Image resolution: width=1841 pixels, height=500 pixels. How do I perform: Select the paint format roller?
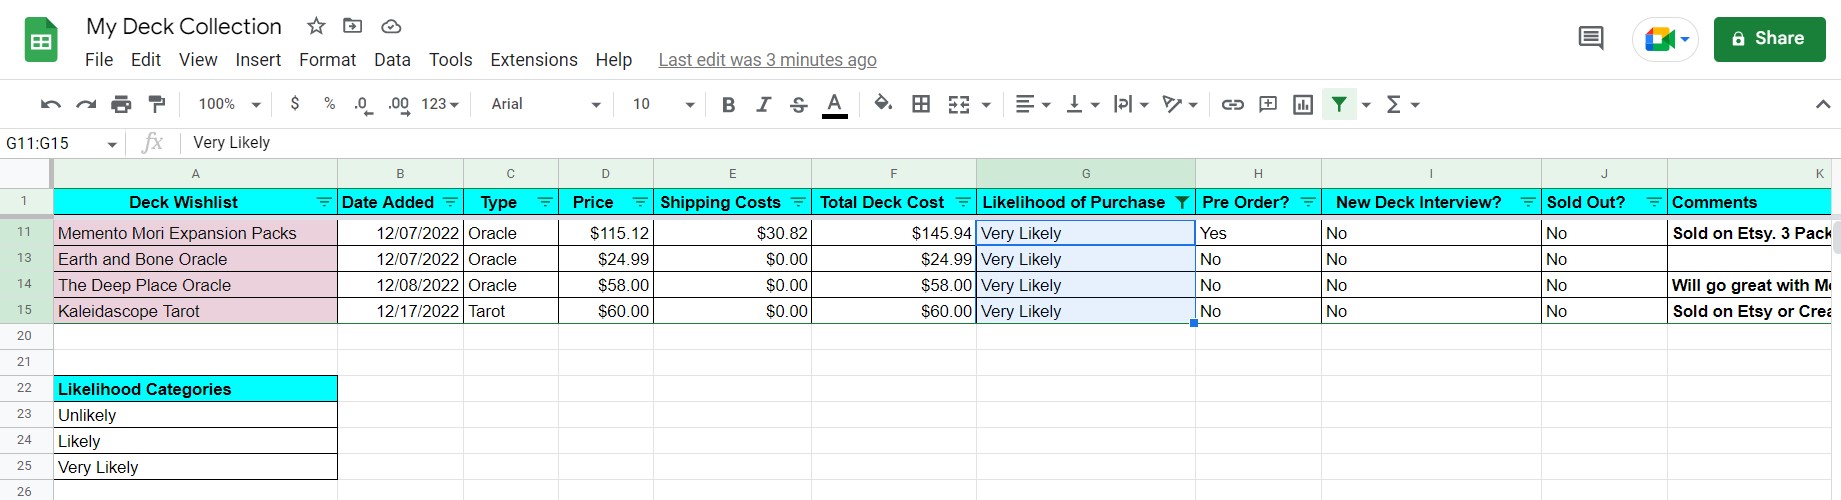pyautogui.click(x=157, y=104)
